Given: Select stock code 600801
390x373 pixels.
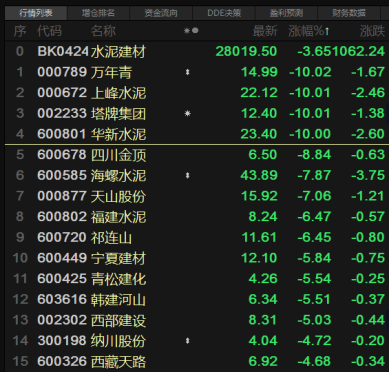Looking at the screenshot, I should tap(62, 134).
